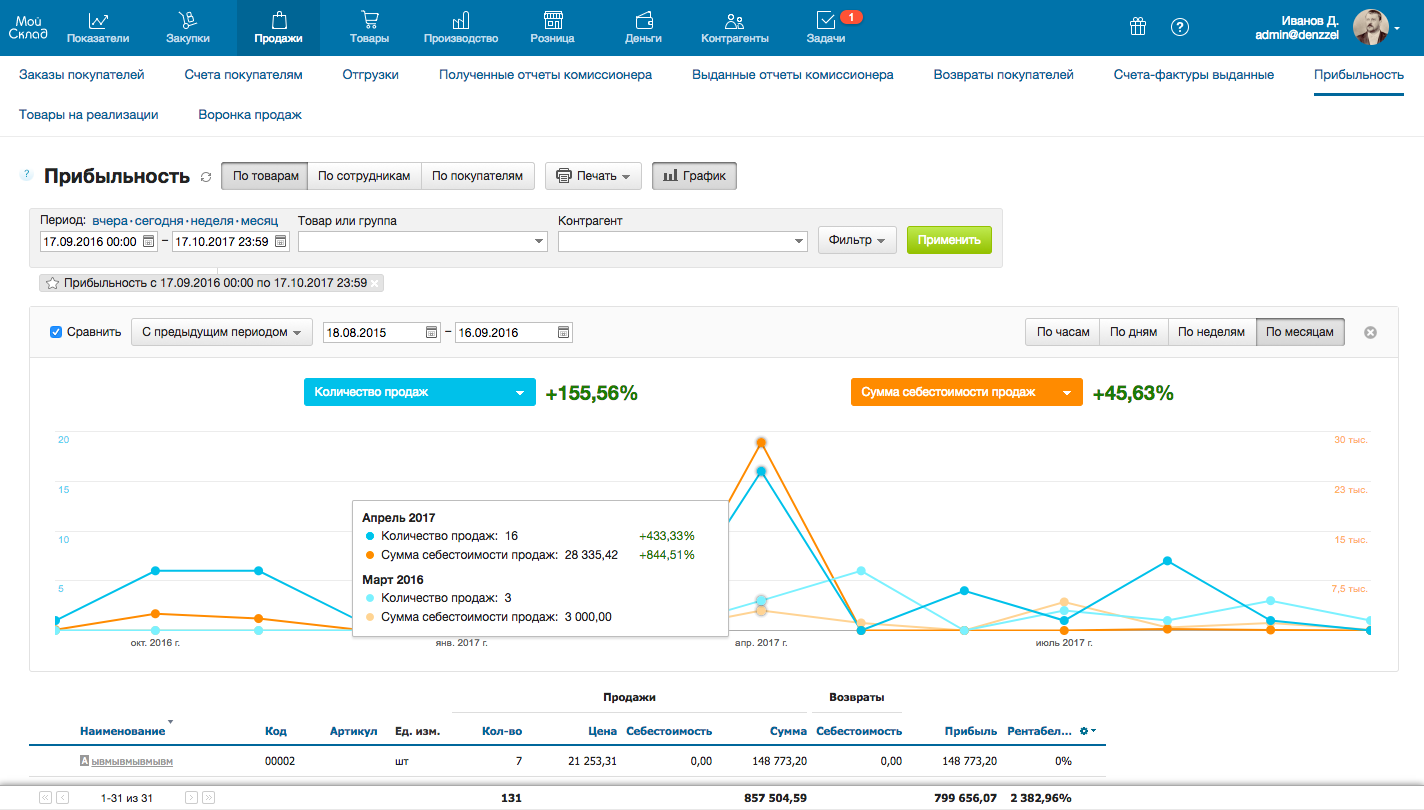Open the gift icon in header
The image size is (1424, 810).
click(1138, 27)
